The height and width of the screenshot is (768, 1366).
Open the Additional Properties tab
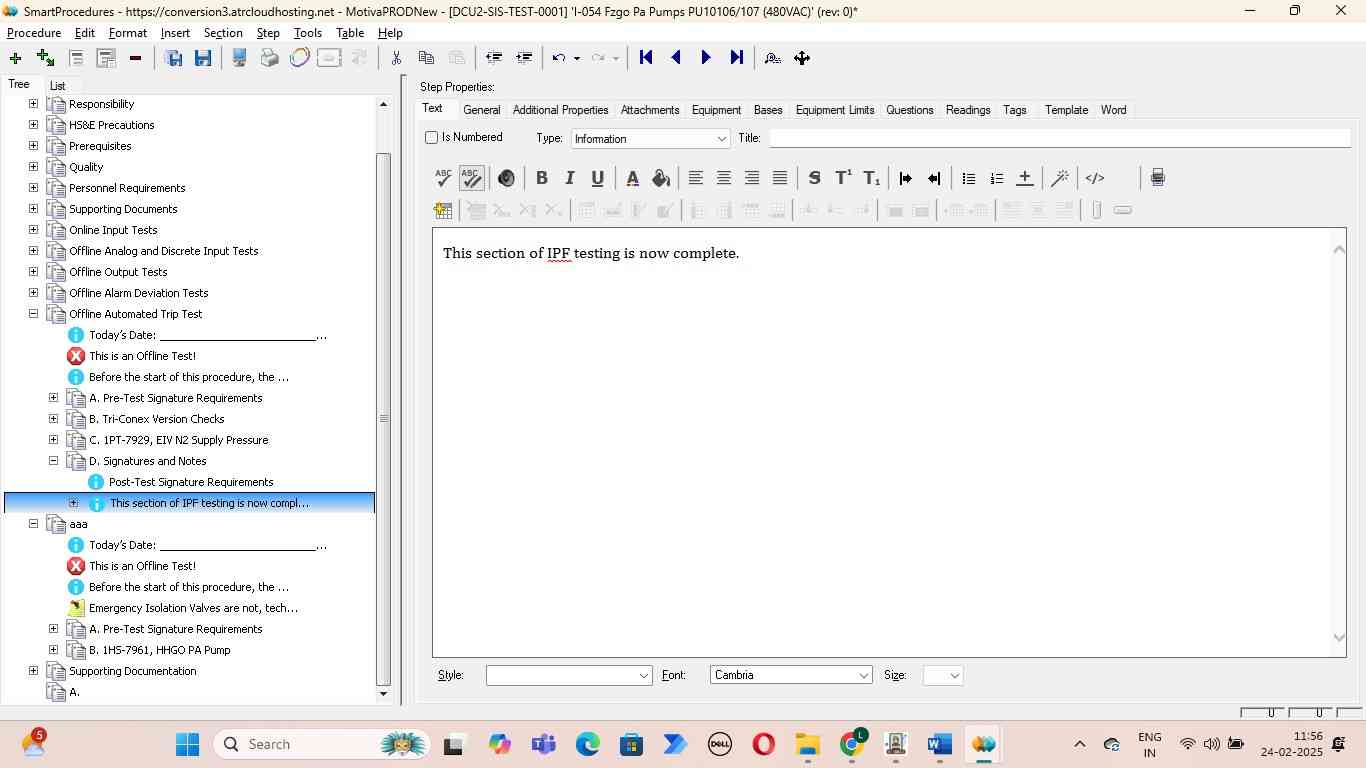(560, 110)
